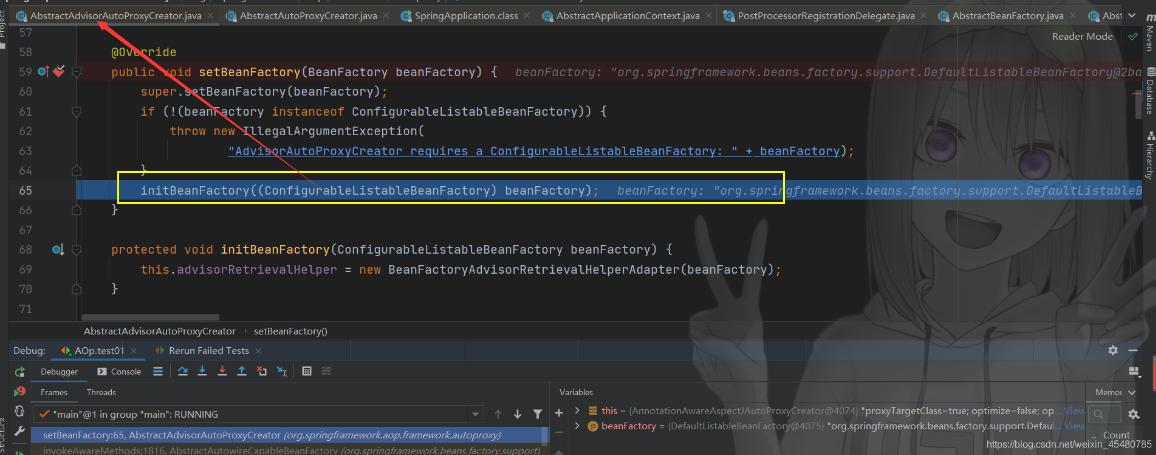The width and height of the screenshot is (1156, 455).
Task: Open the Structure tool window
Action: (x=4, y=435)
